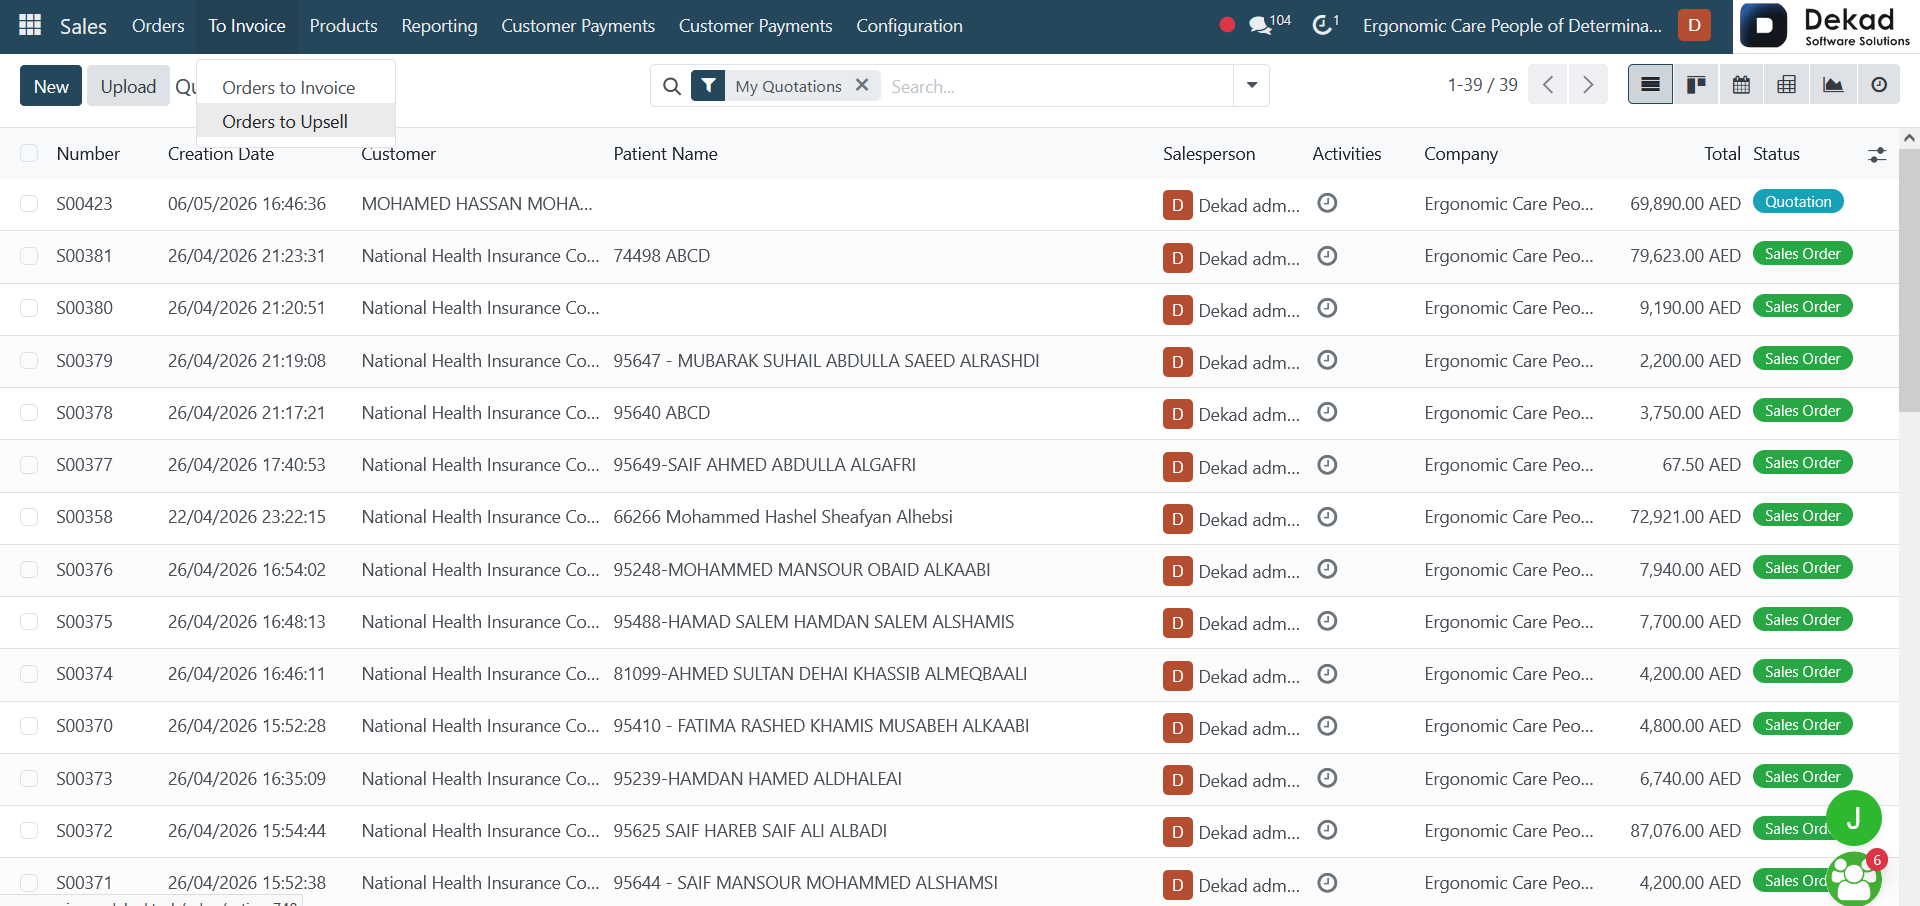The height and width of the screenshot is (906, 1920).
Task: Tick the checkbox for order S00376
Action: (x=29, y=569)
